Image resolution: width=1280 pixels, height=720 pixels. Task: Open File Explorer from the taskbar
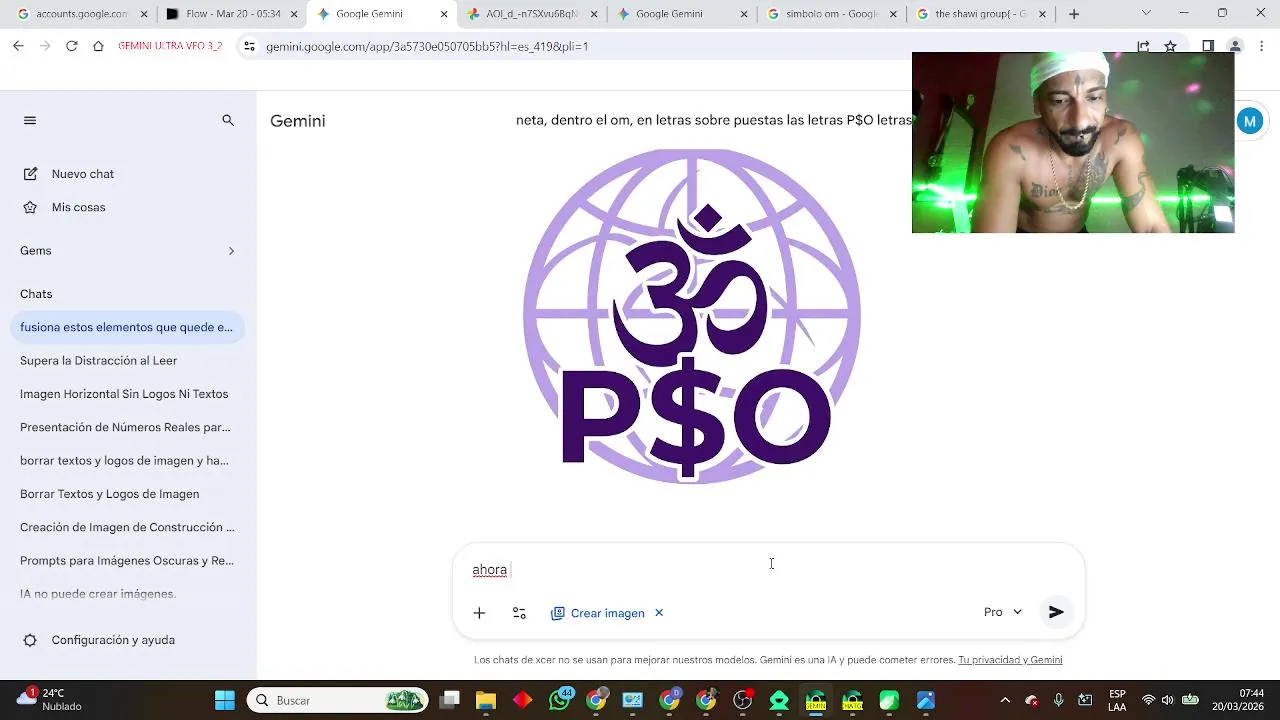[486, 700]
